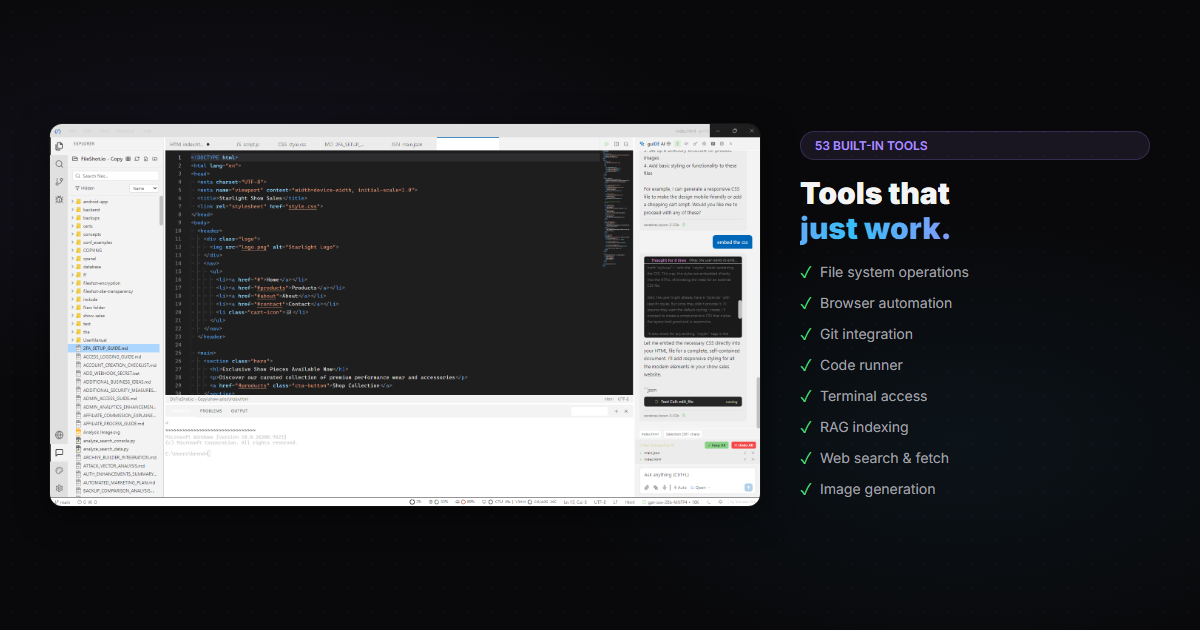Click the main branch in status bar
Viewport: 1200px width, 630px height.
click(x=61, y=502)
